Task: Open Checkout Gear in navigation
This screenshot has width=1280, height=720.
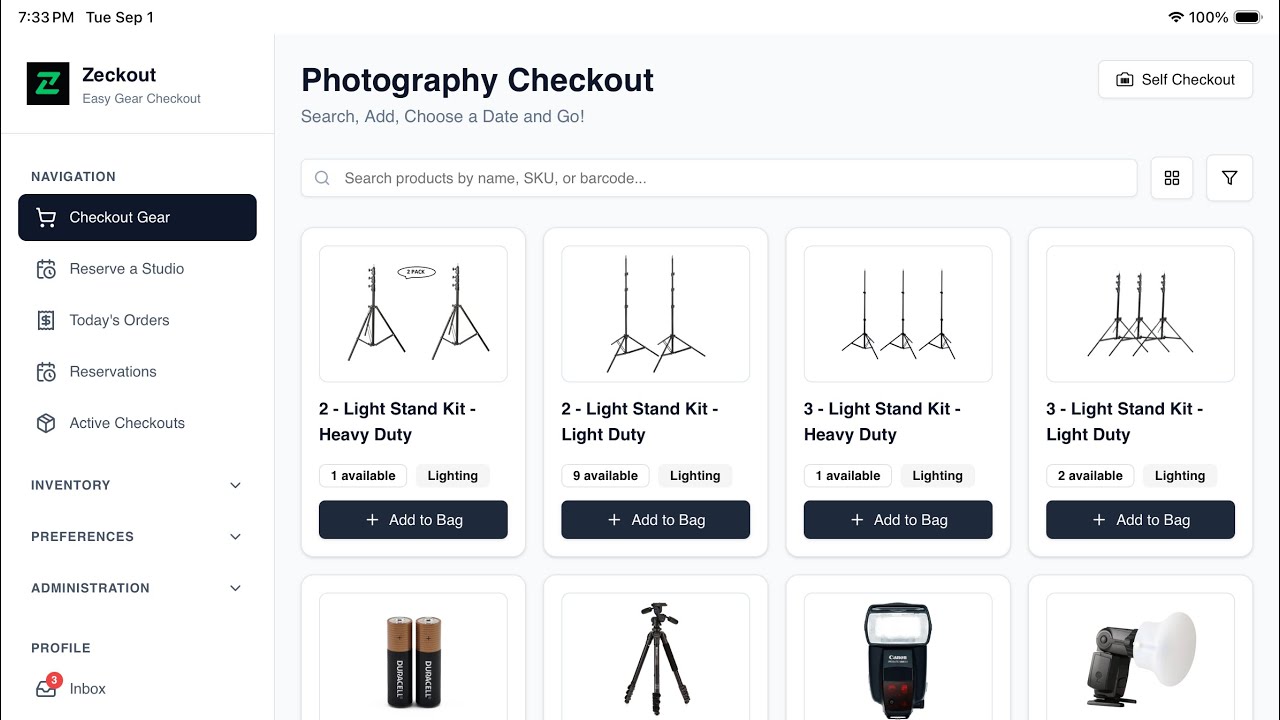Action: point(137,217)
